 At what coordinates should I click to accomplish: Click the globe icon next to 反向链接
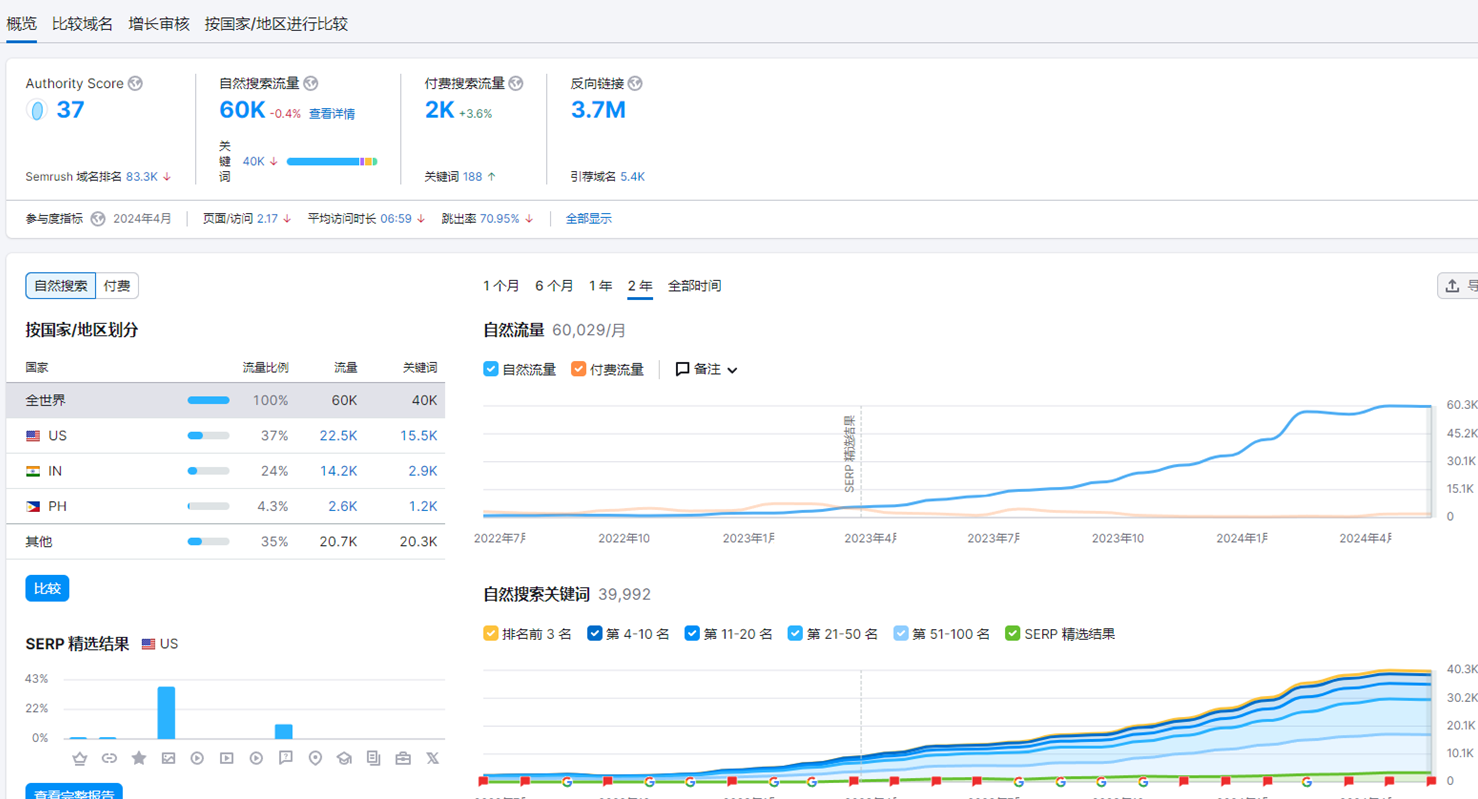(x=635, y=84)
